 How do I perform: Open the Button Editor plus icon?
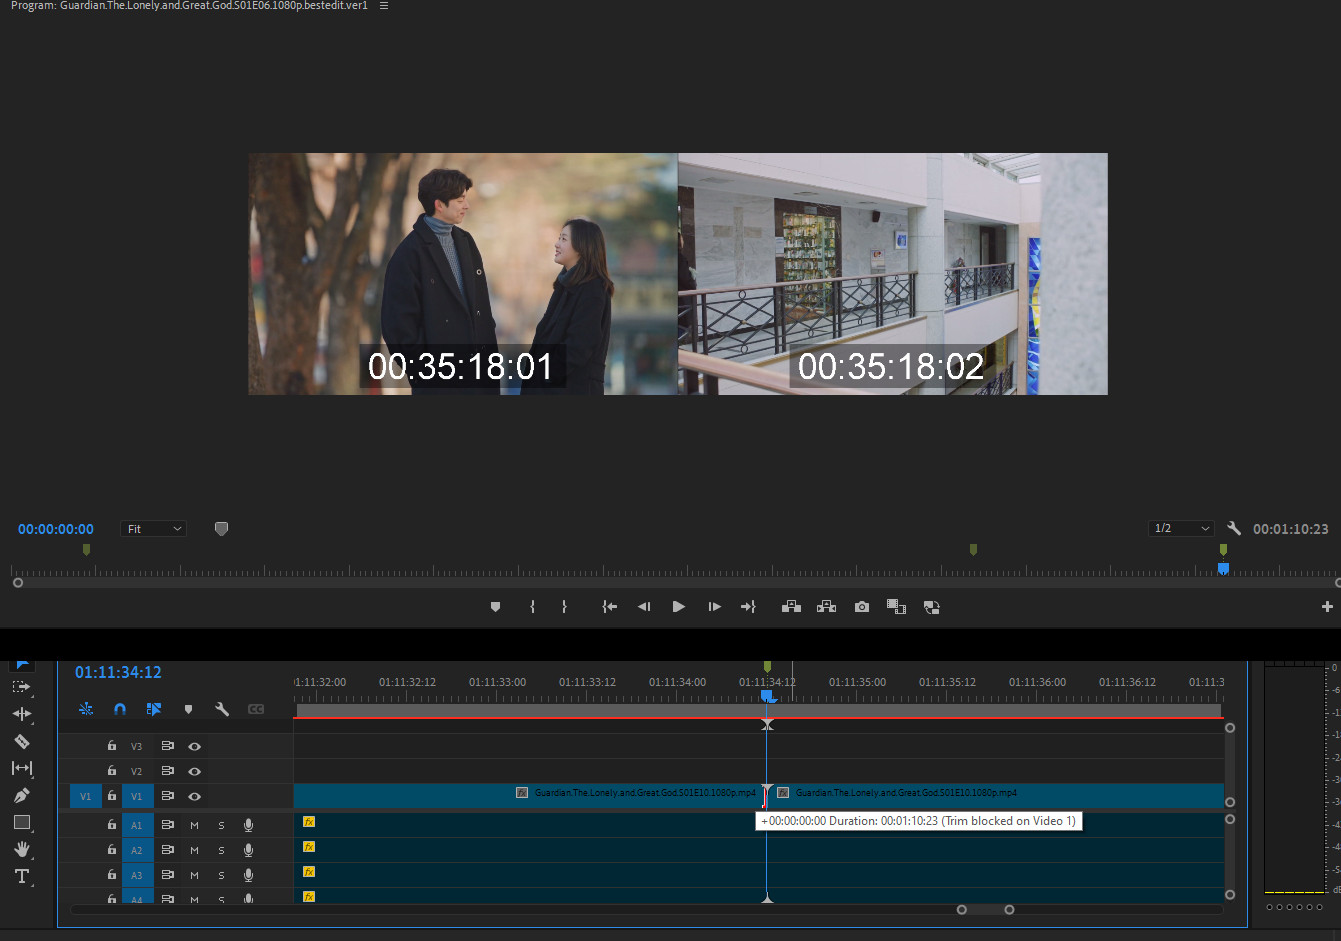pos(1326,607)
